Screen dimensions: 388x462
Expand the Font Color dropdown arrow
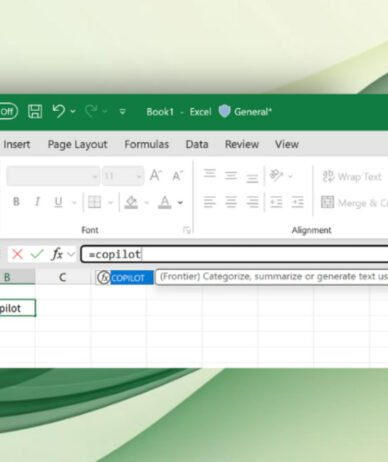point(180,202)
